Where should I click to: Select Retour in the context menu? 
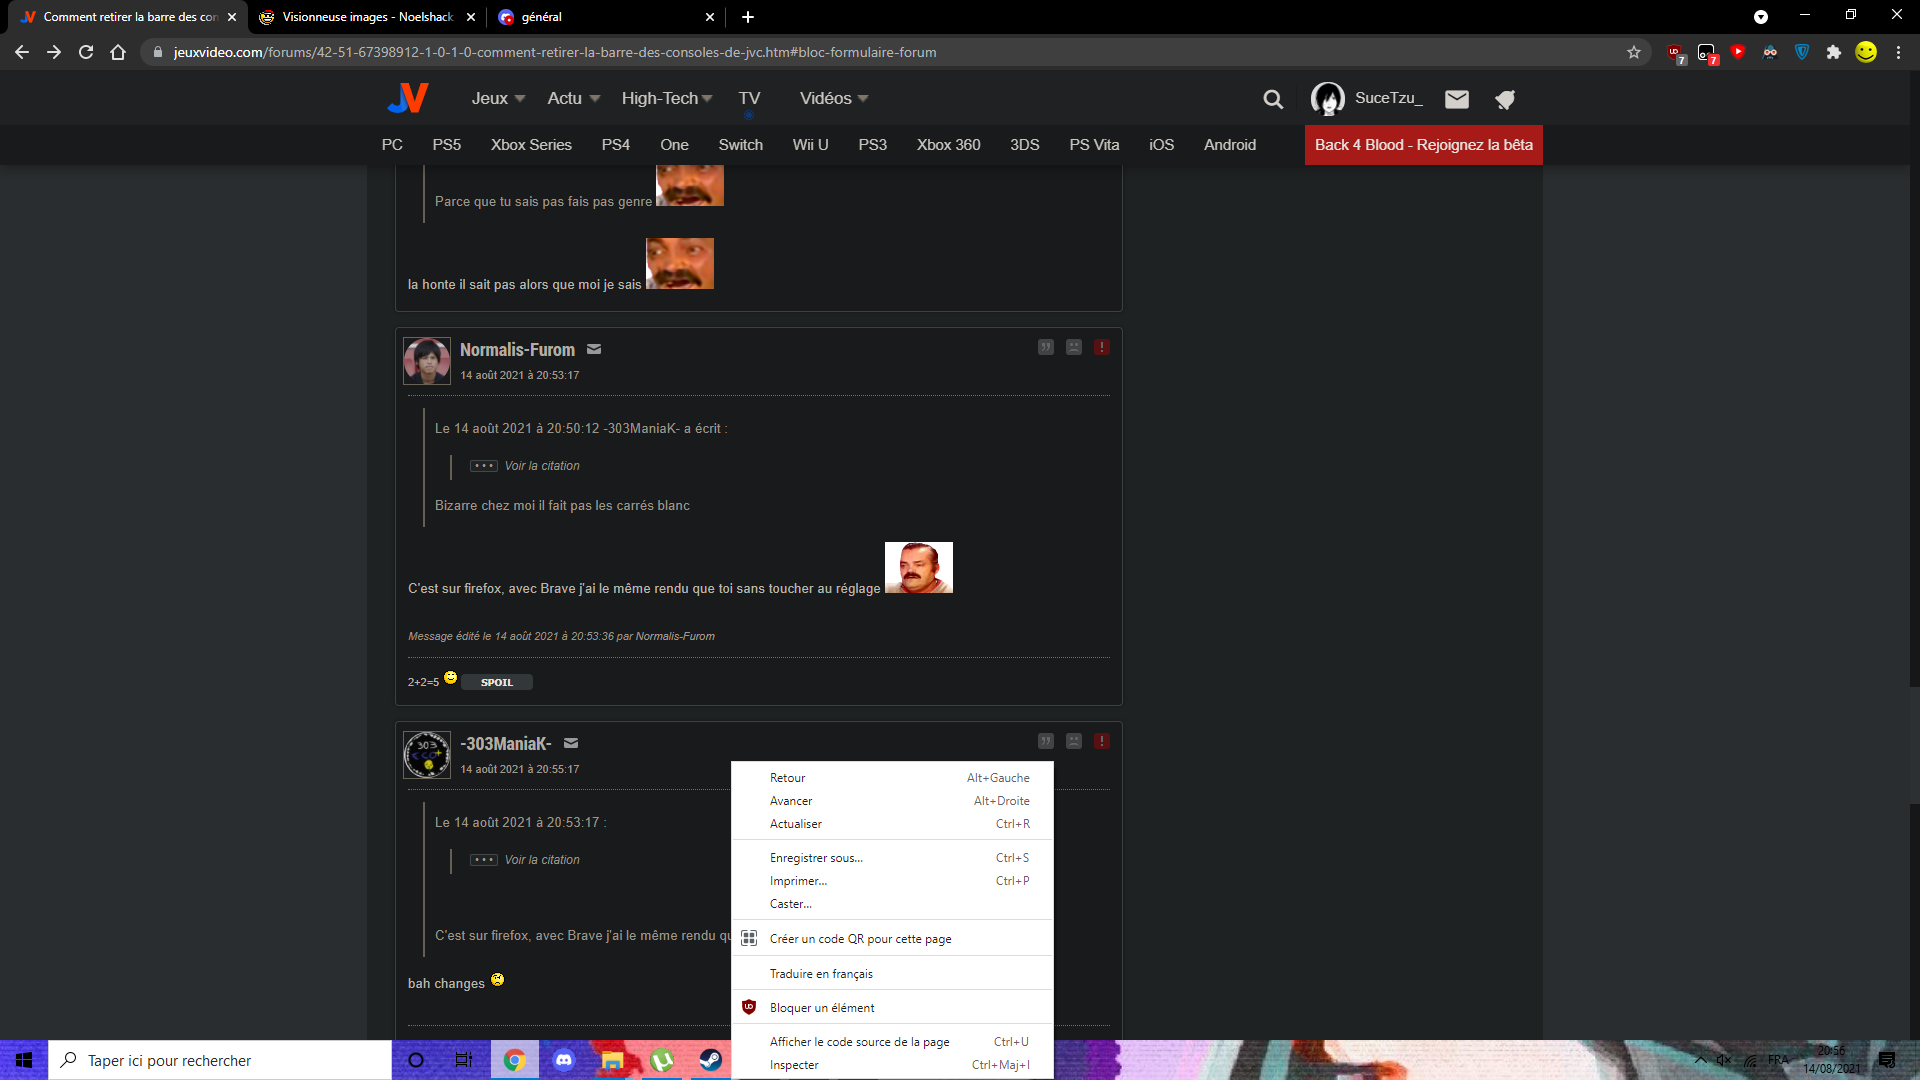(x=892, y=778)
